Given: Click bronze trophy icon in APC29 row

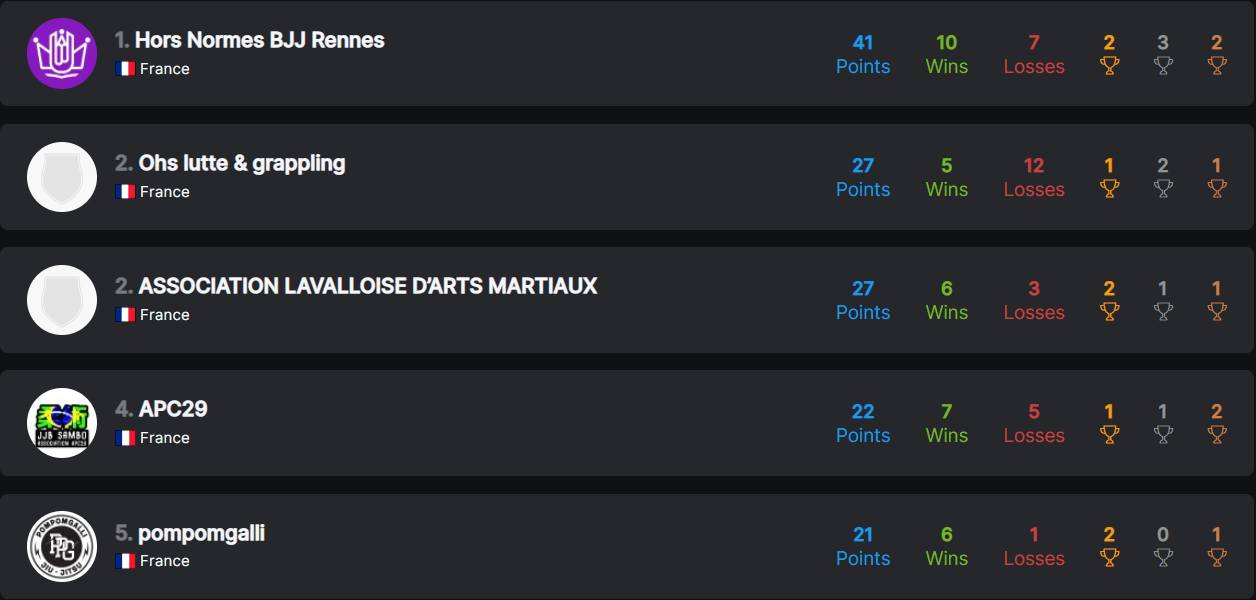Looking at the screenshot, I should (x=1216, y=434).
